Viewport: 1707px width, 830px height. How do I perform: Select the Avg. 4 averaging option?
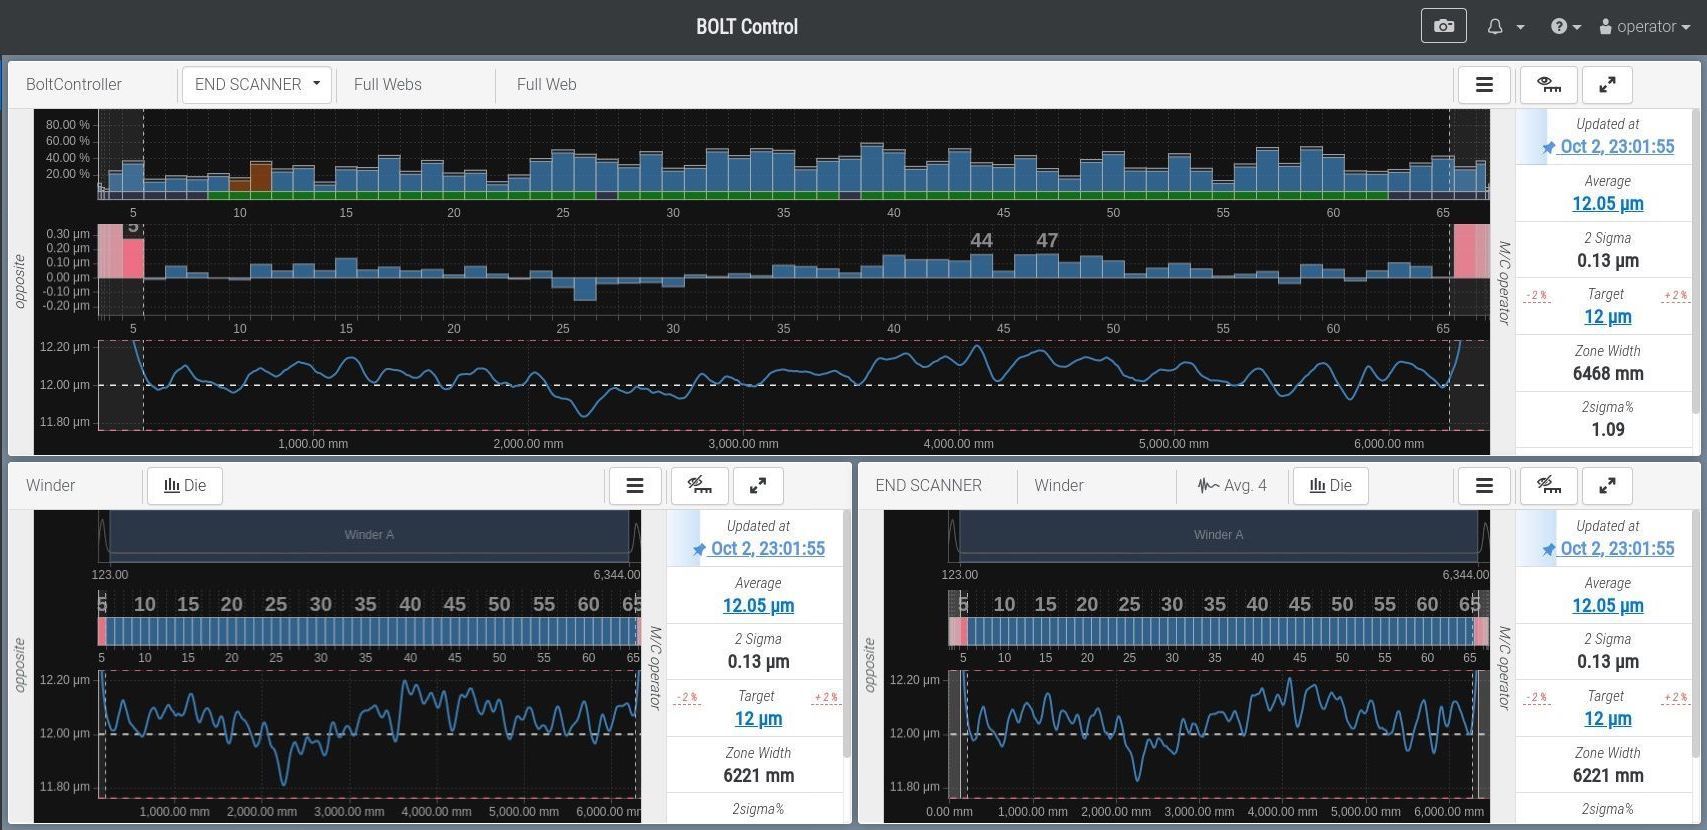[x=1232, y=486]
